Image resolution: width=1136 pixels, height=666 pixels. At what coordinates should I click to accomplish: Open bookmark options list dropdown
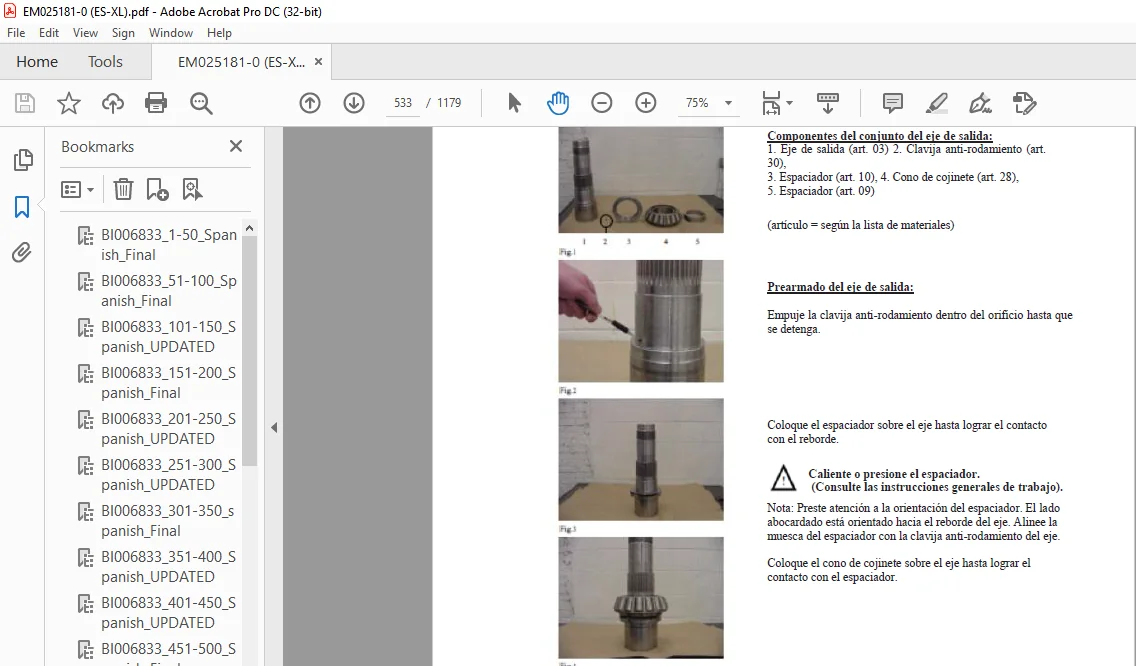(78, 189)
